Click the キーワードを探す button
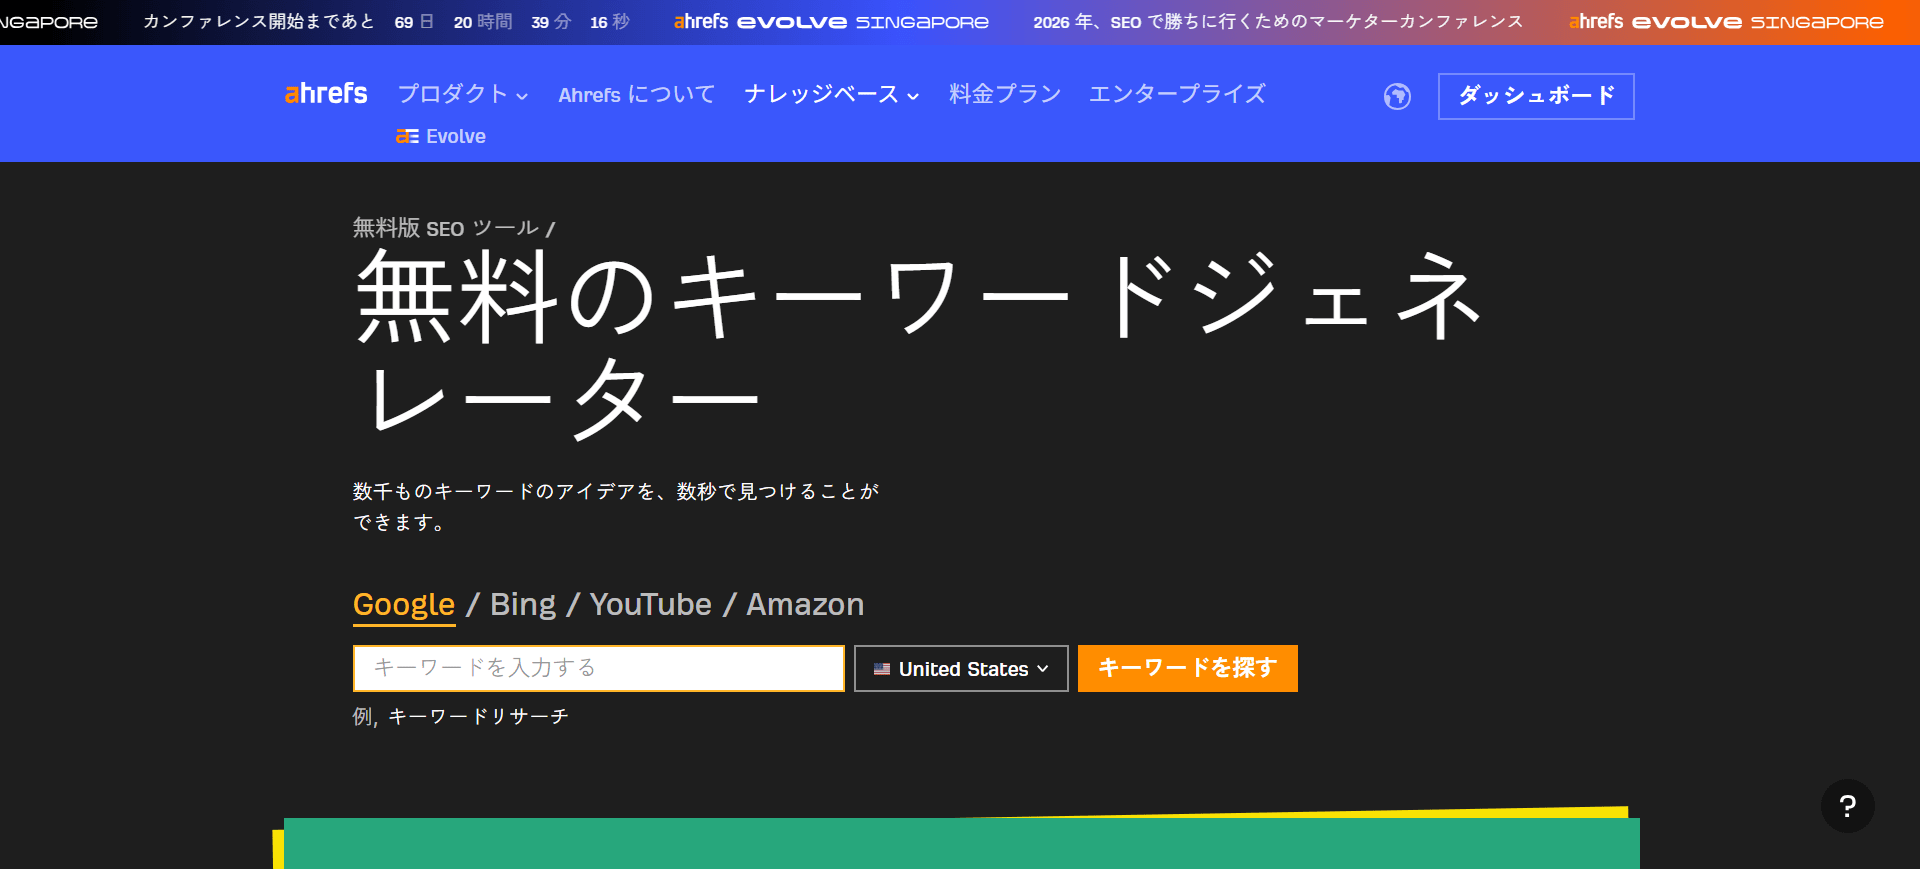 1188,668
